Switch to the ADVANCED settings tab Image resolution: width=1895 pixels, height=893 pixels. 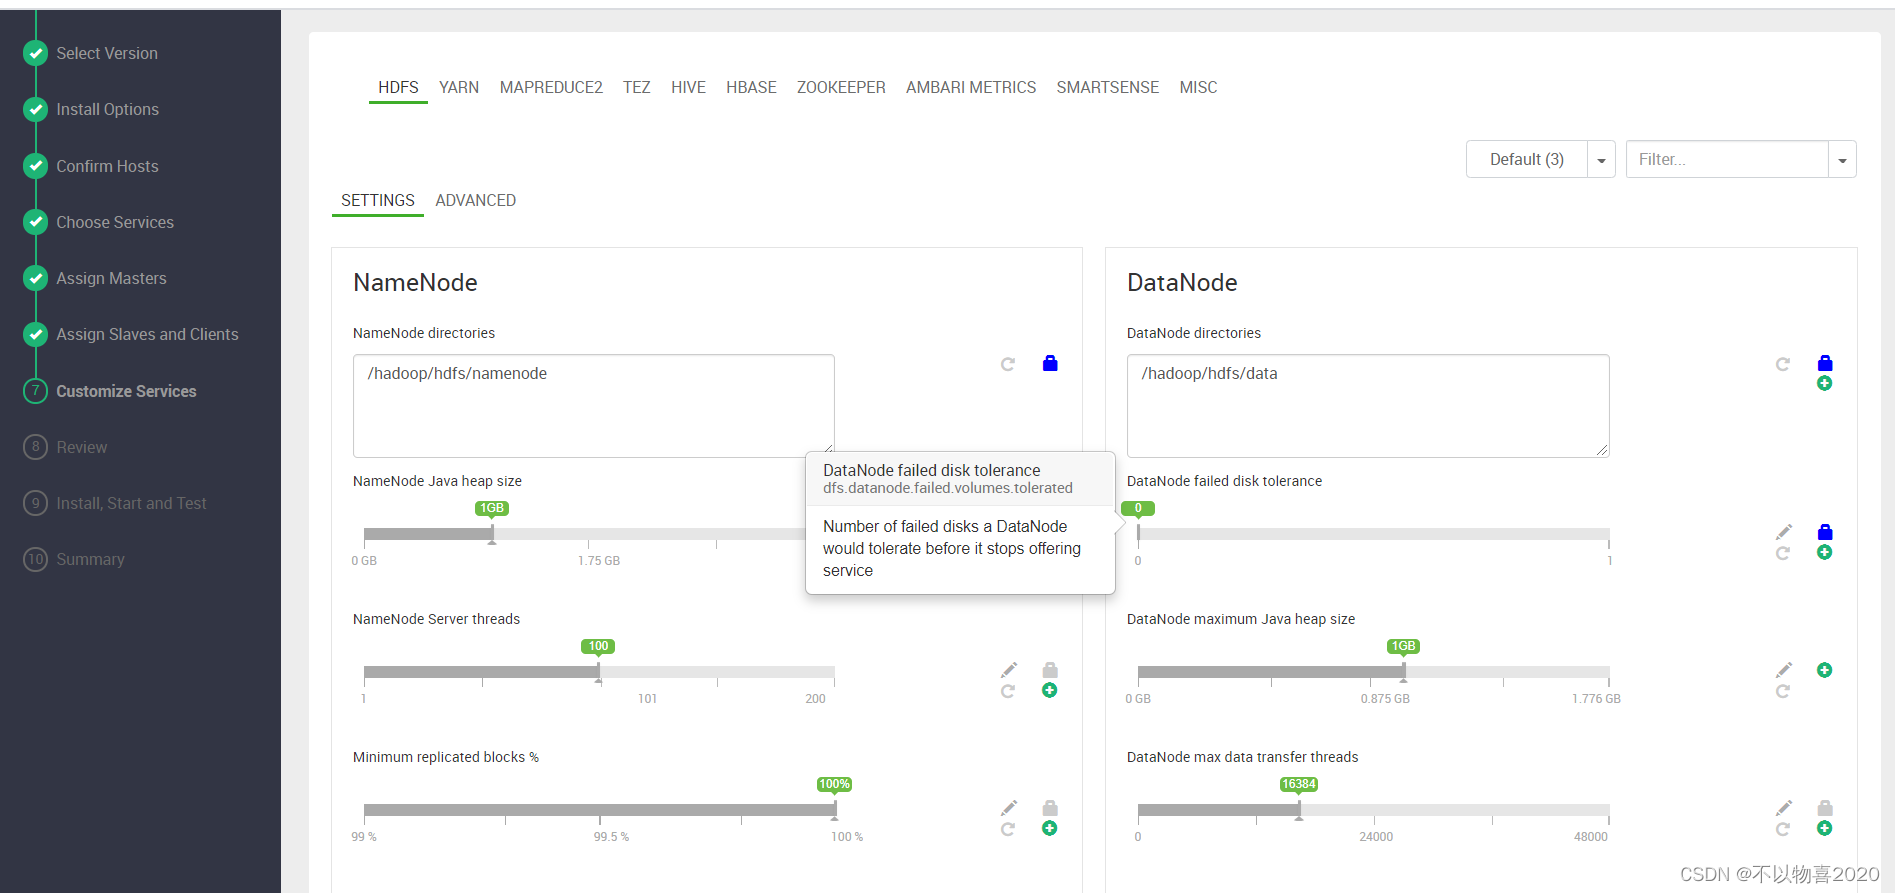tap(476, 200)
